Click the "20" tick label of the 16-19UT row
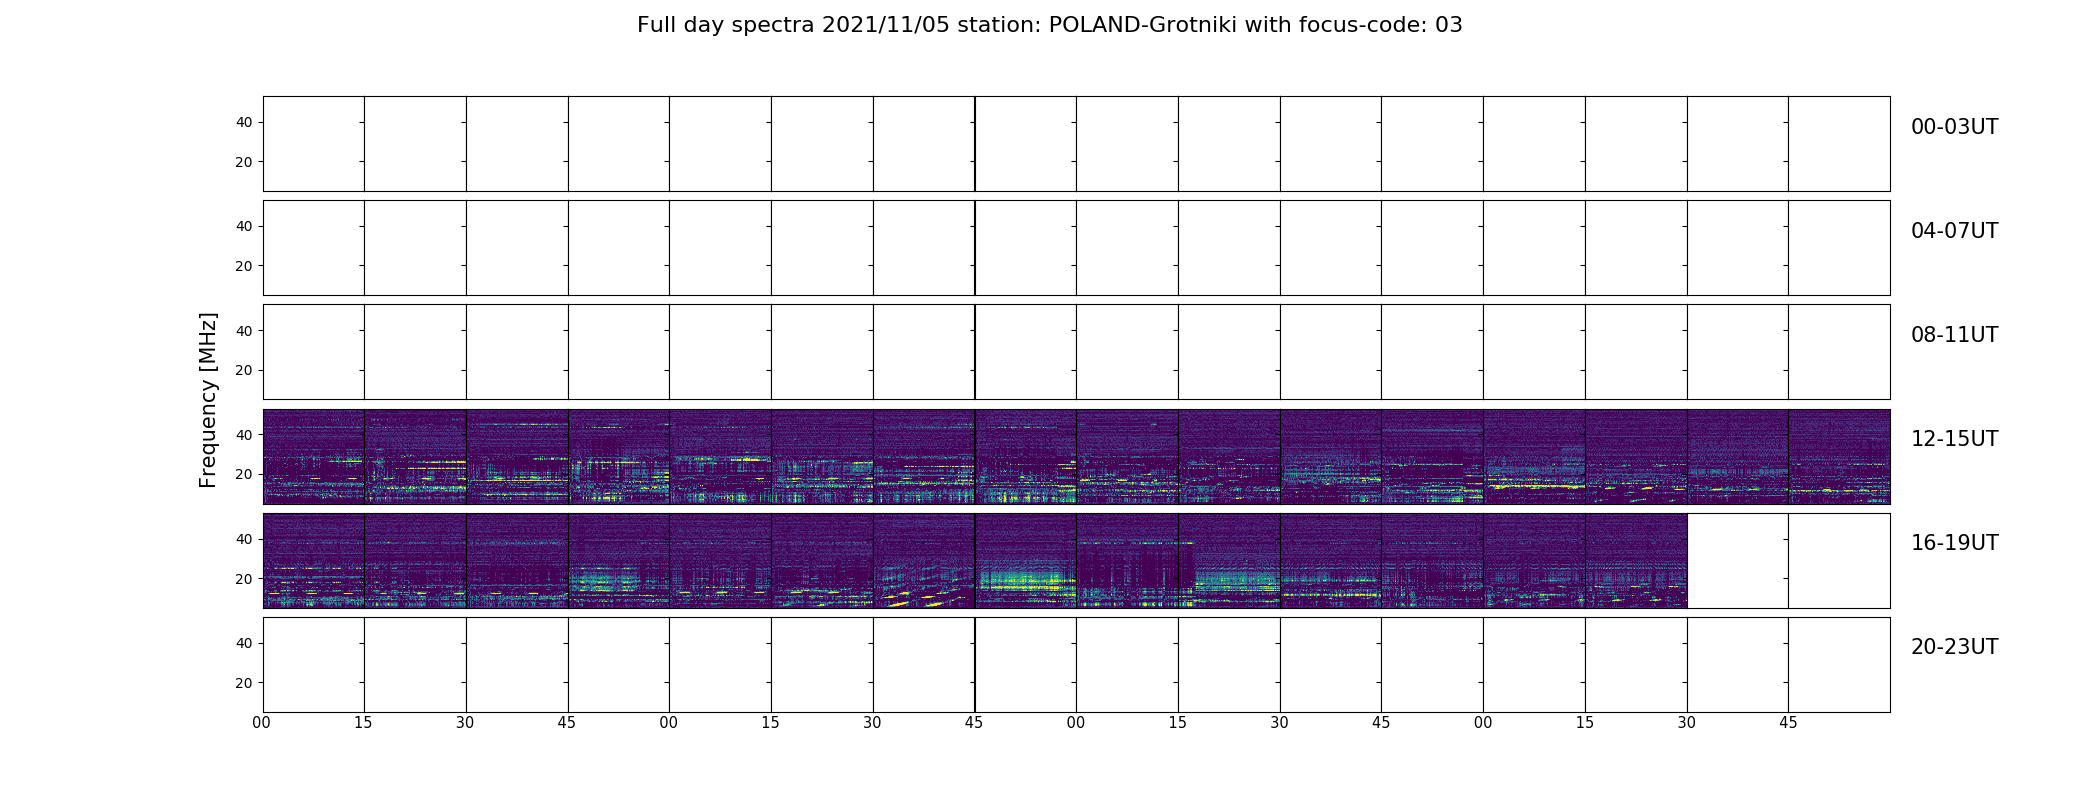The width and height of the screenshot is (2100, 800). pyautogui.click(x=243, y=579)
